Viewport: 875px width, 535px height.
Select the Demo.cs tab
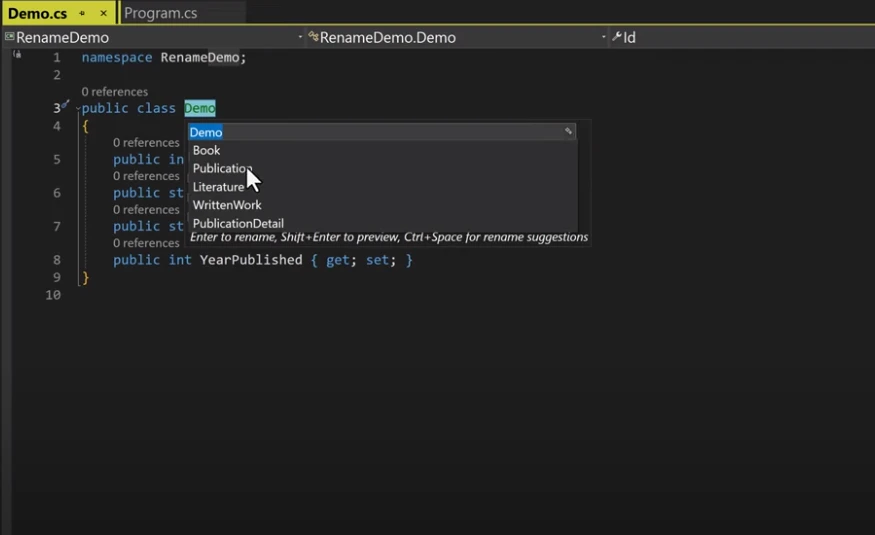click(x=37, y=13)
